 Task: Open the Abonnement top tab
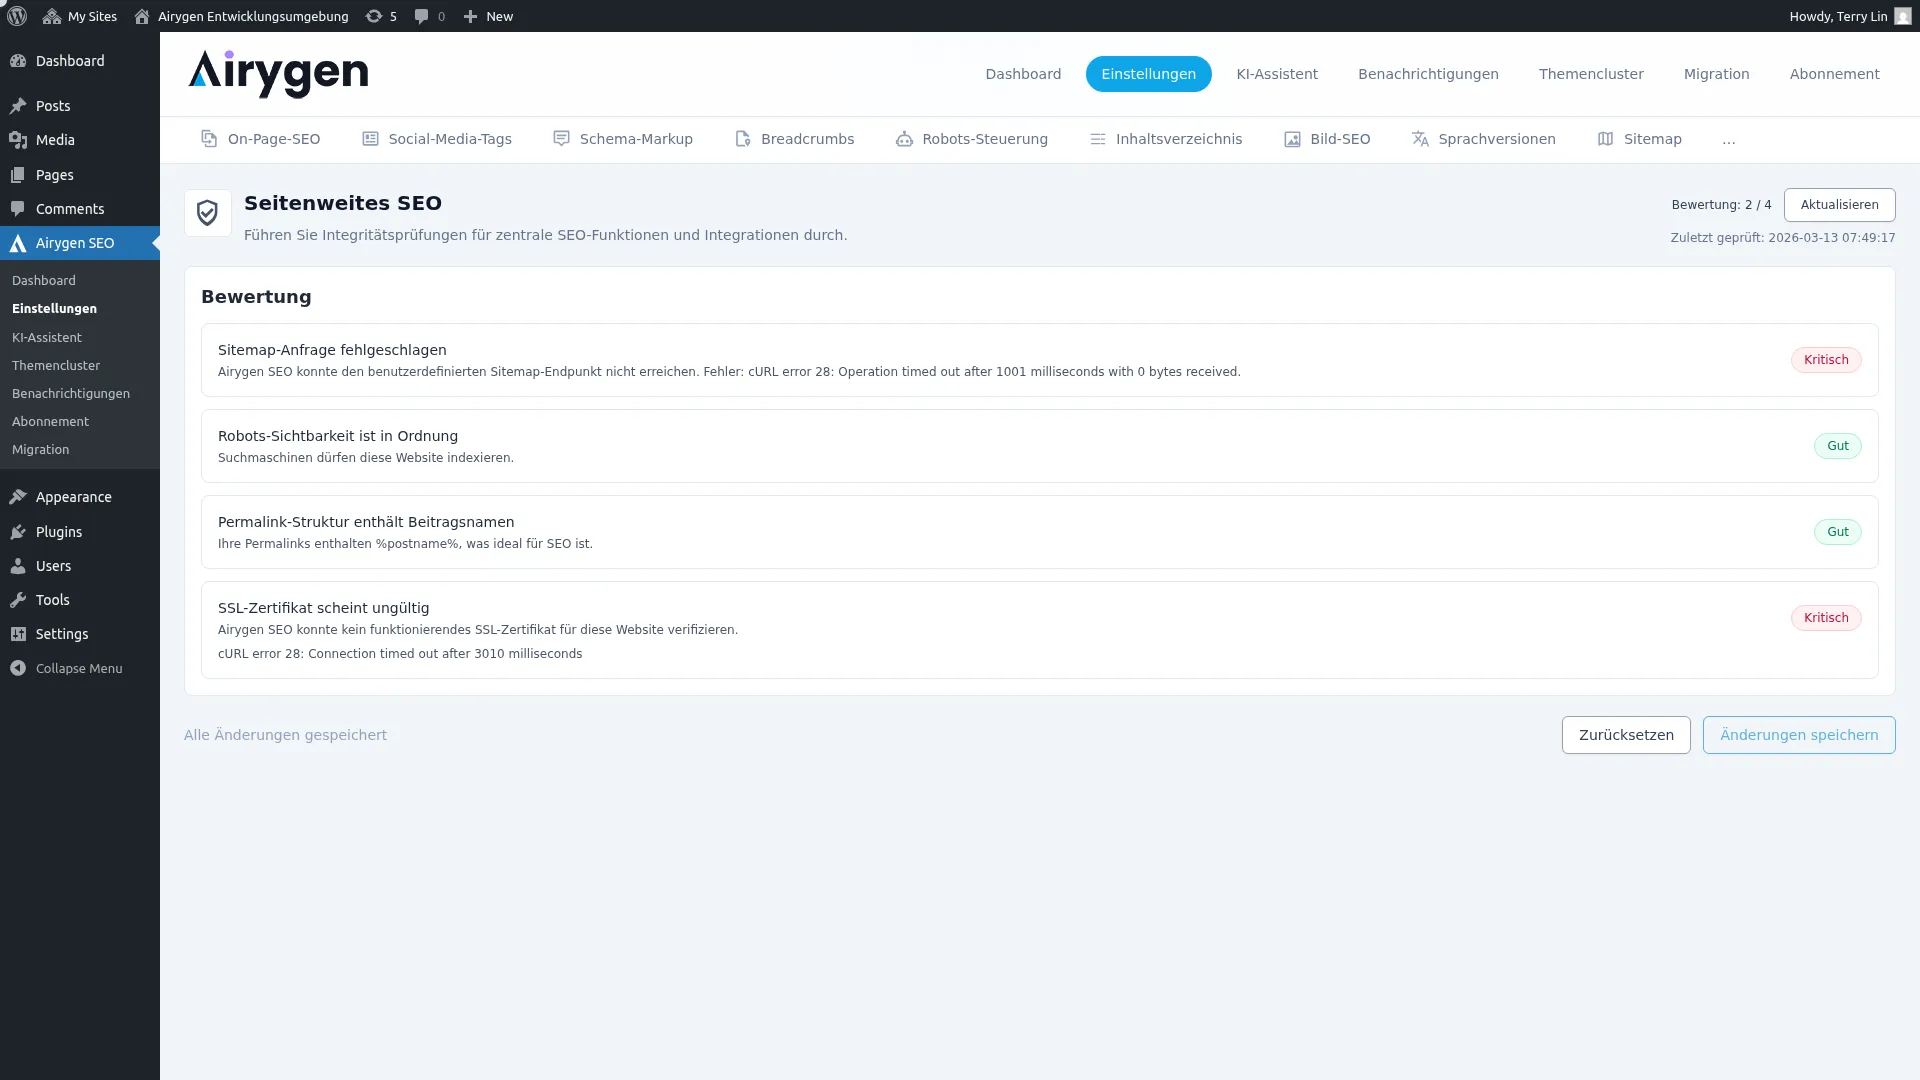(1834, 74)
